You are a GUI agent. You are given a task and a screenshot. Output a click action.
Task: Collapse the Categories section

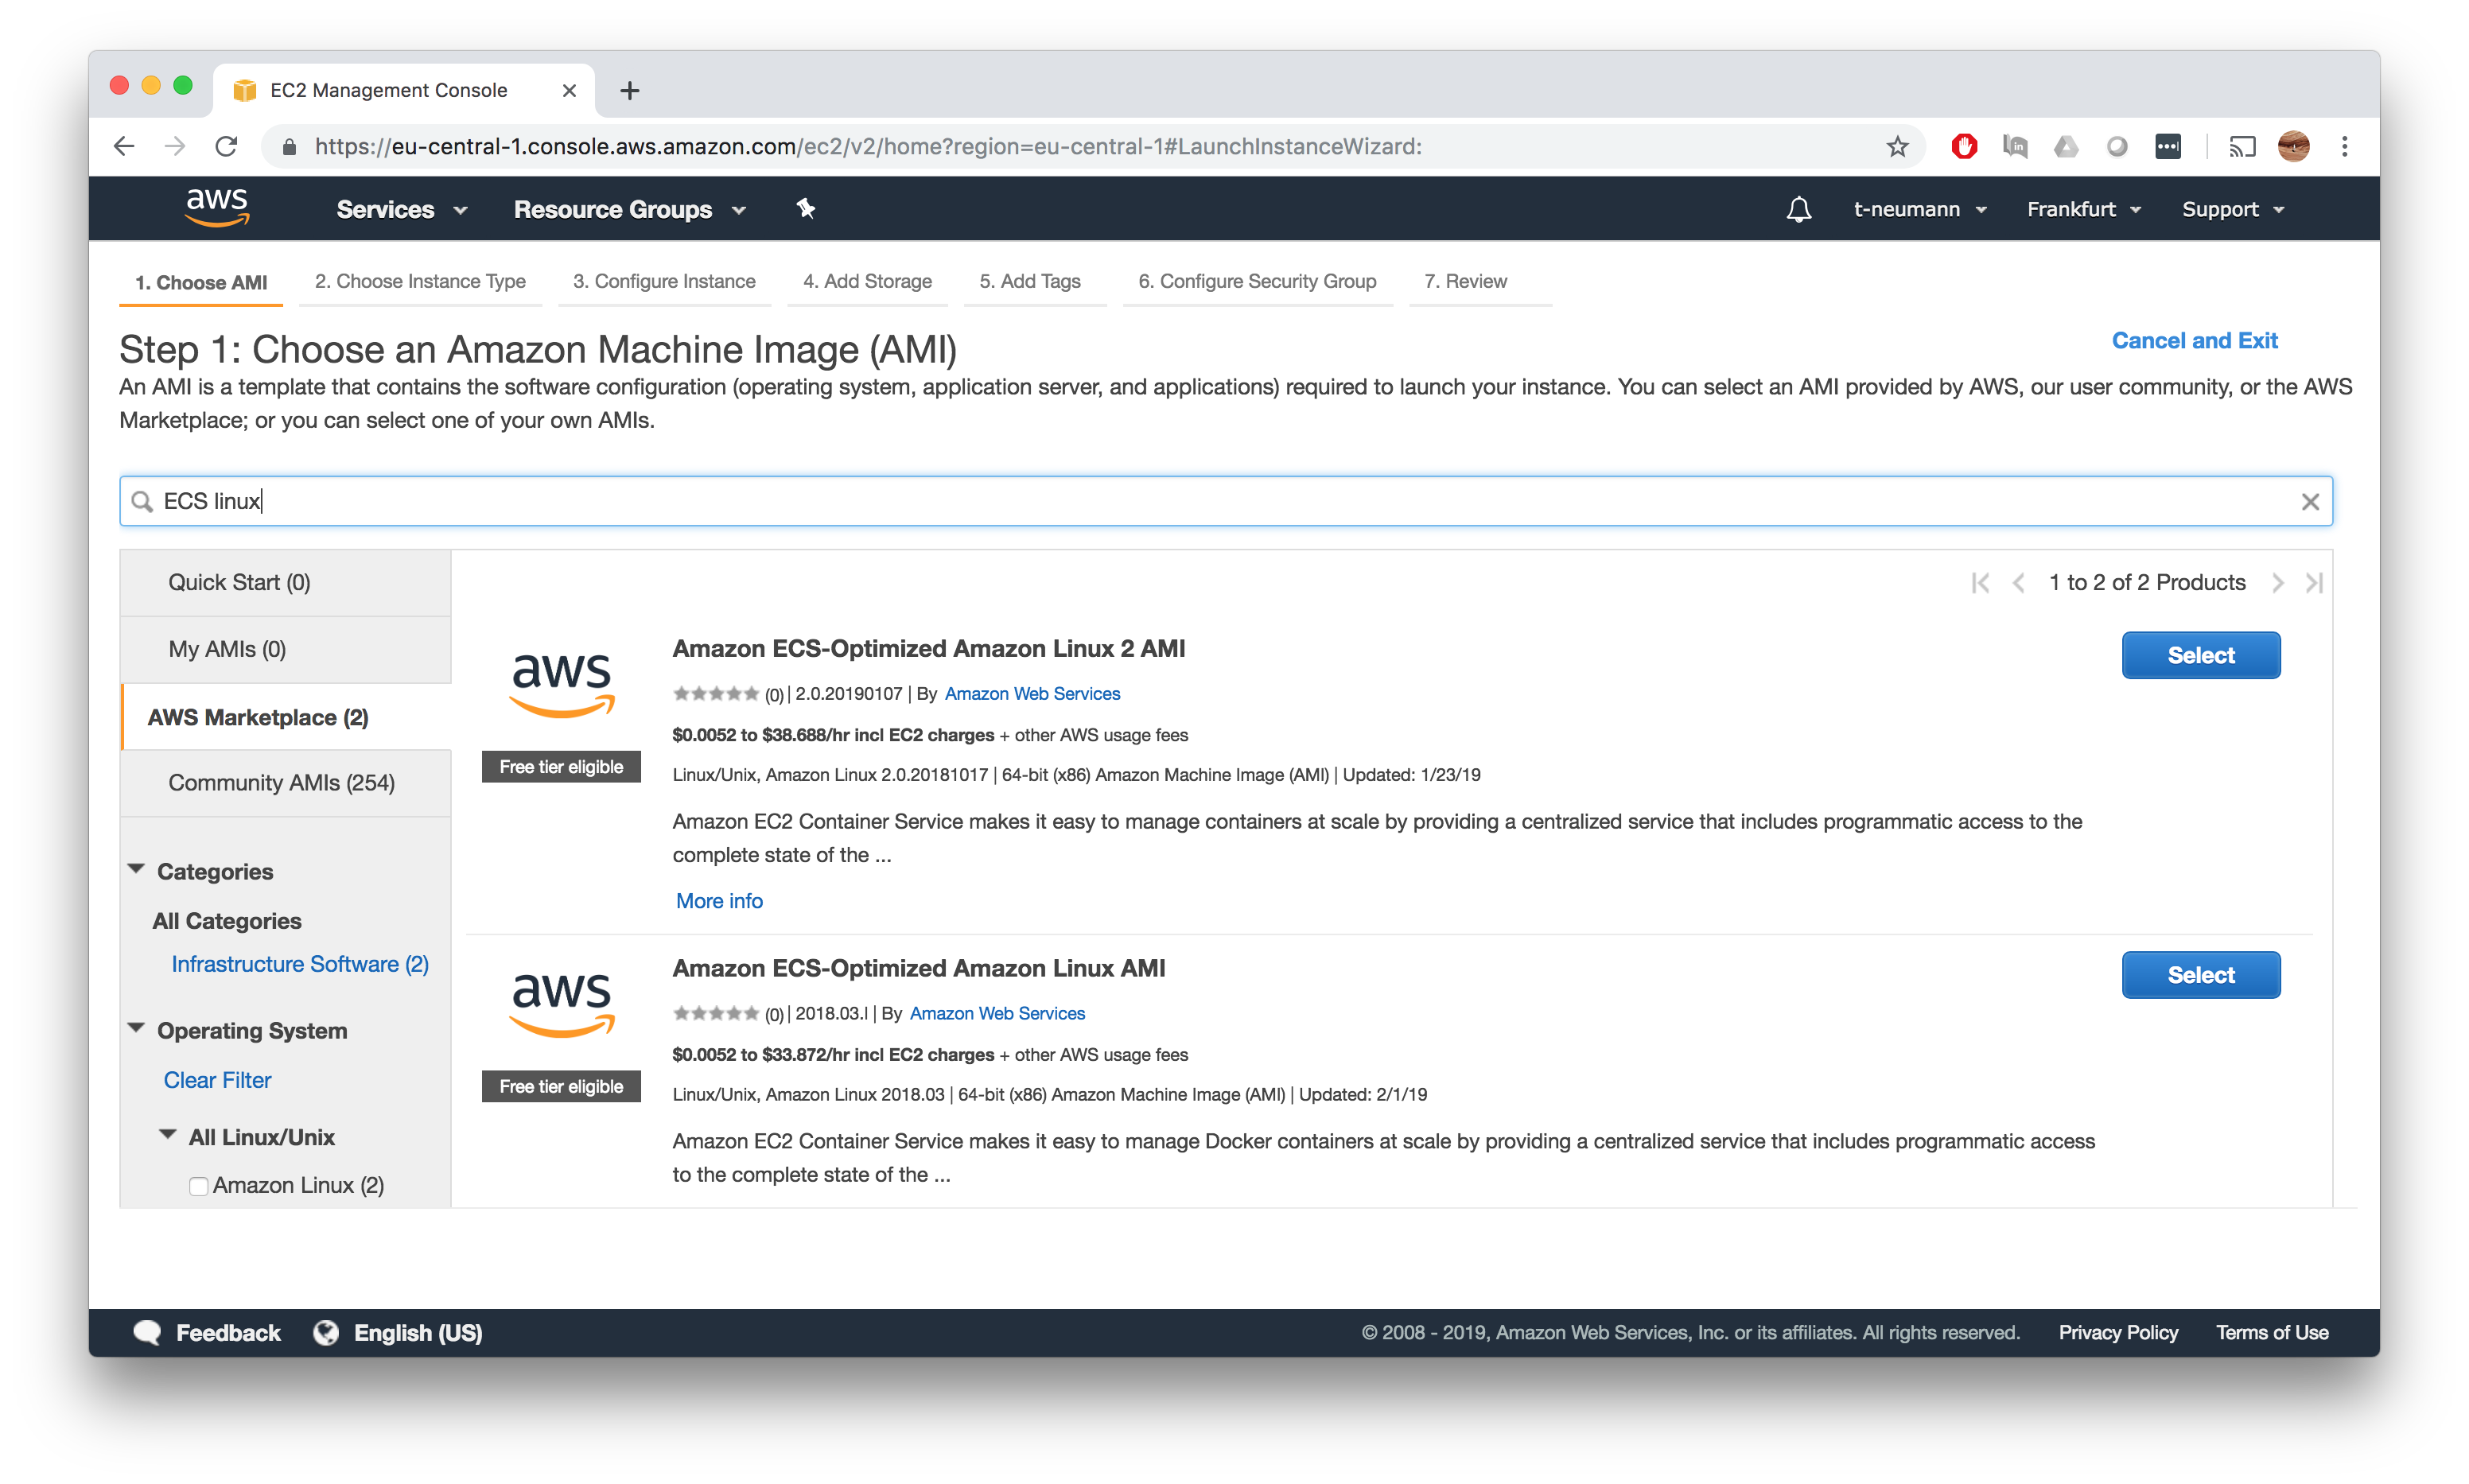click(136, 870)
